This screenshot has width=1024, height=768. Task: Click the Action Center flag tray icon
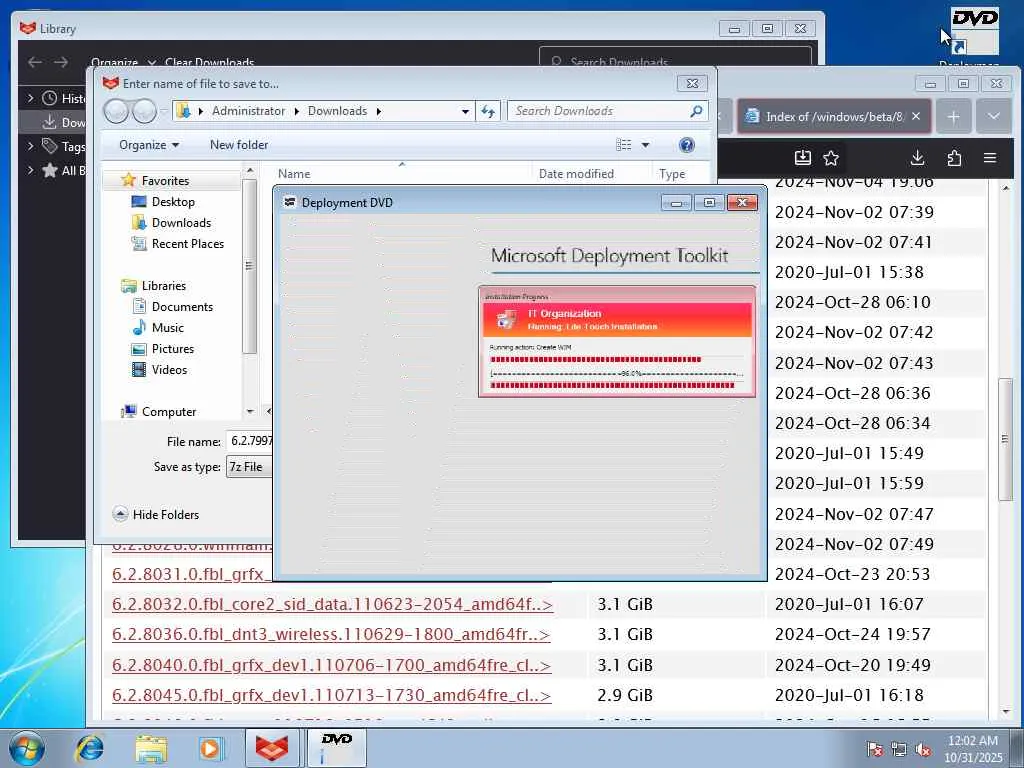point(874,749)
